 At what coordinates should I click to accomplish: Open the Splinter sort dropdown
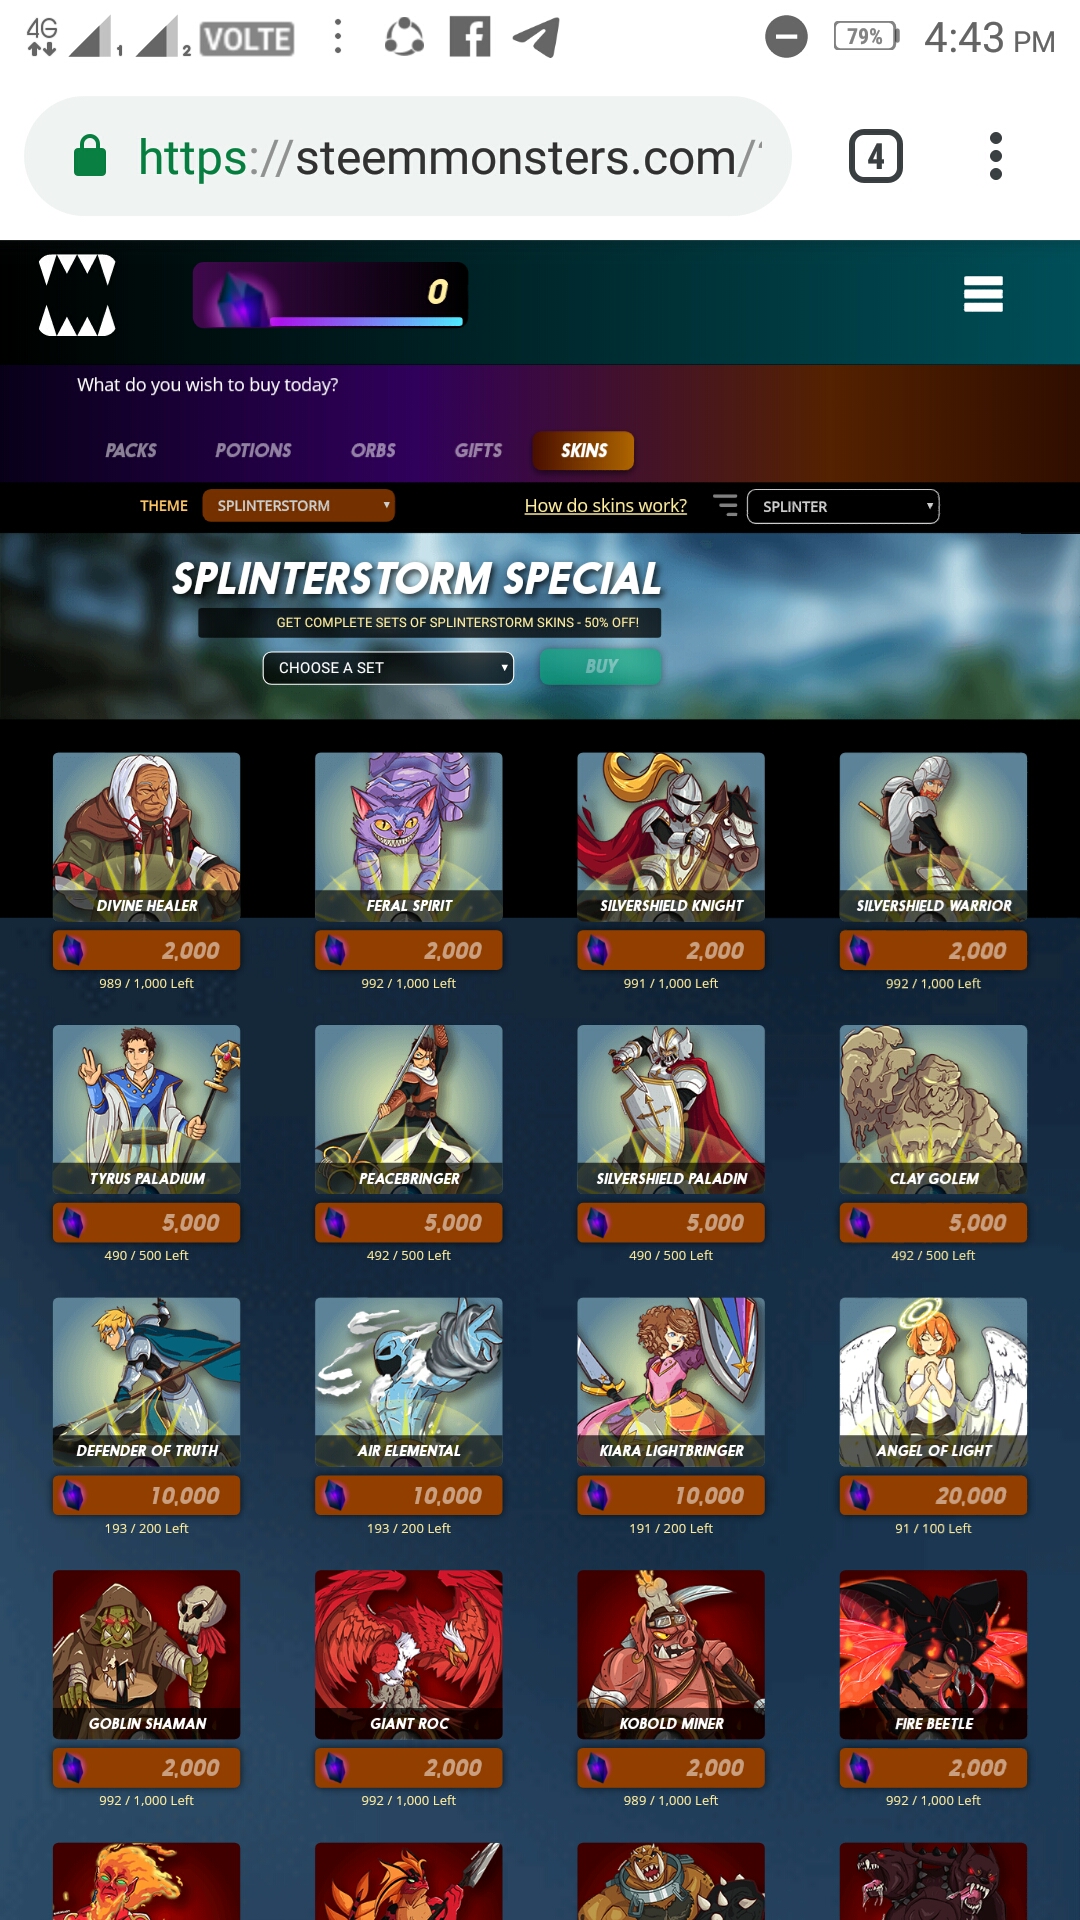843,506
